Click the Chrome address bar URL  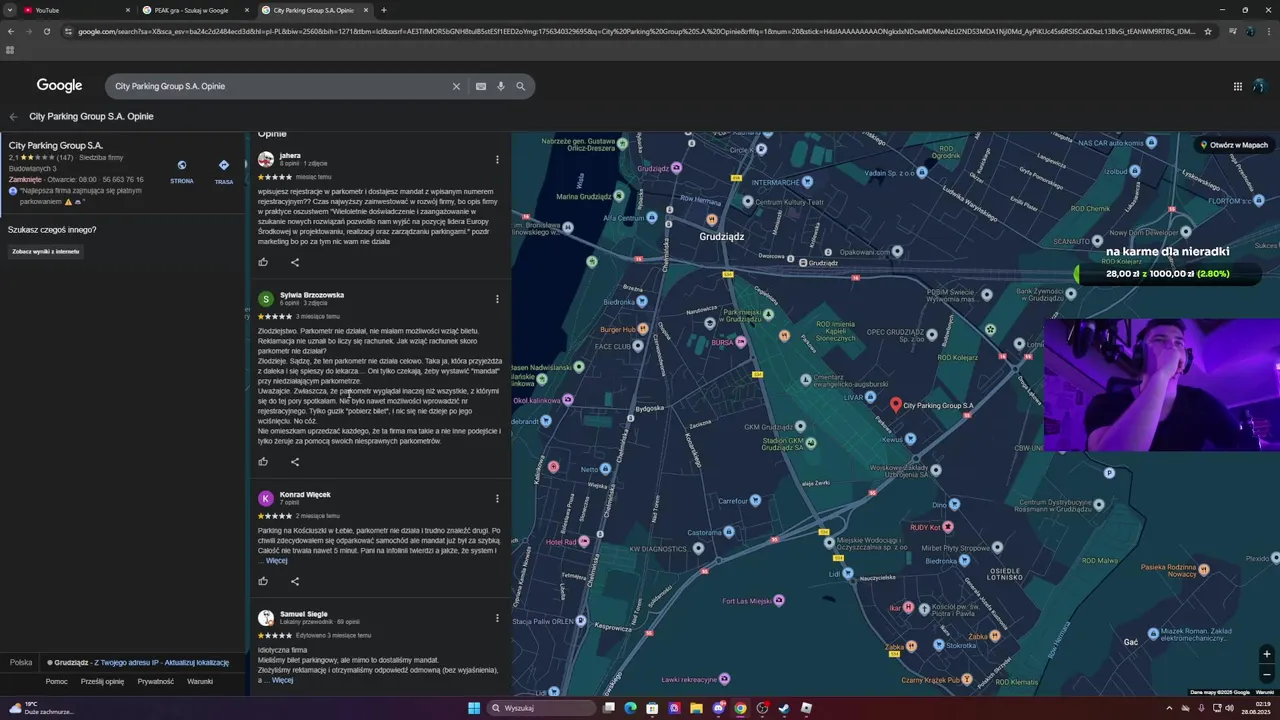point(635,31)
